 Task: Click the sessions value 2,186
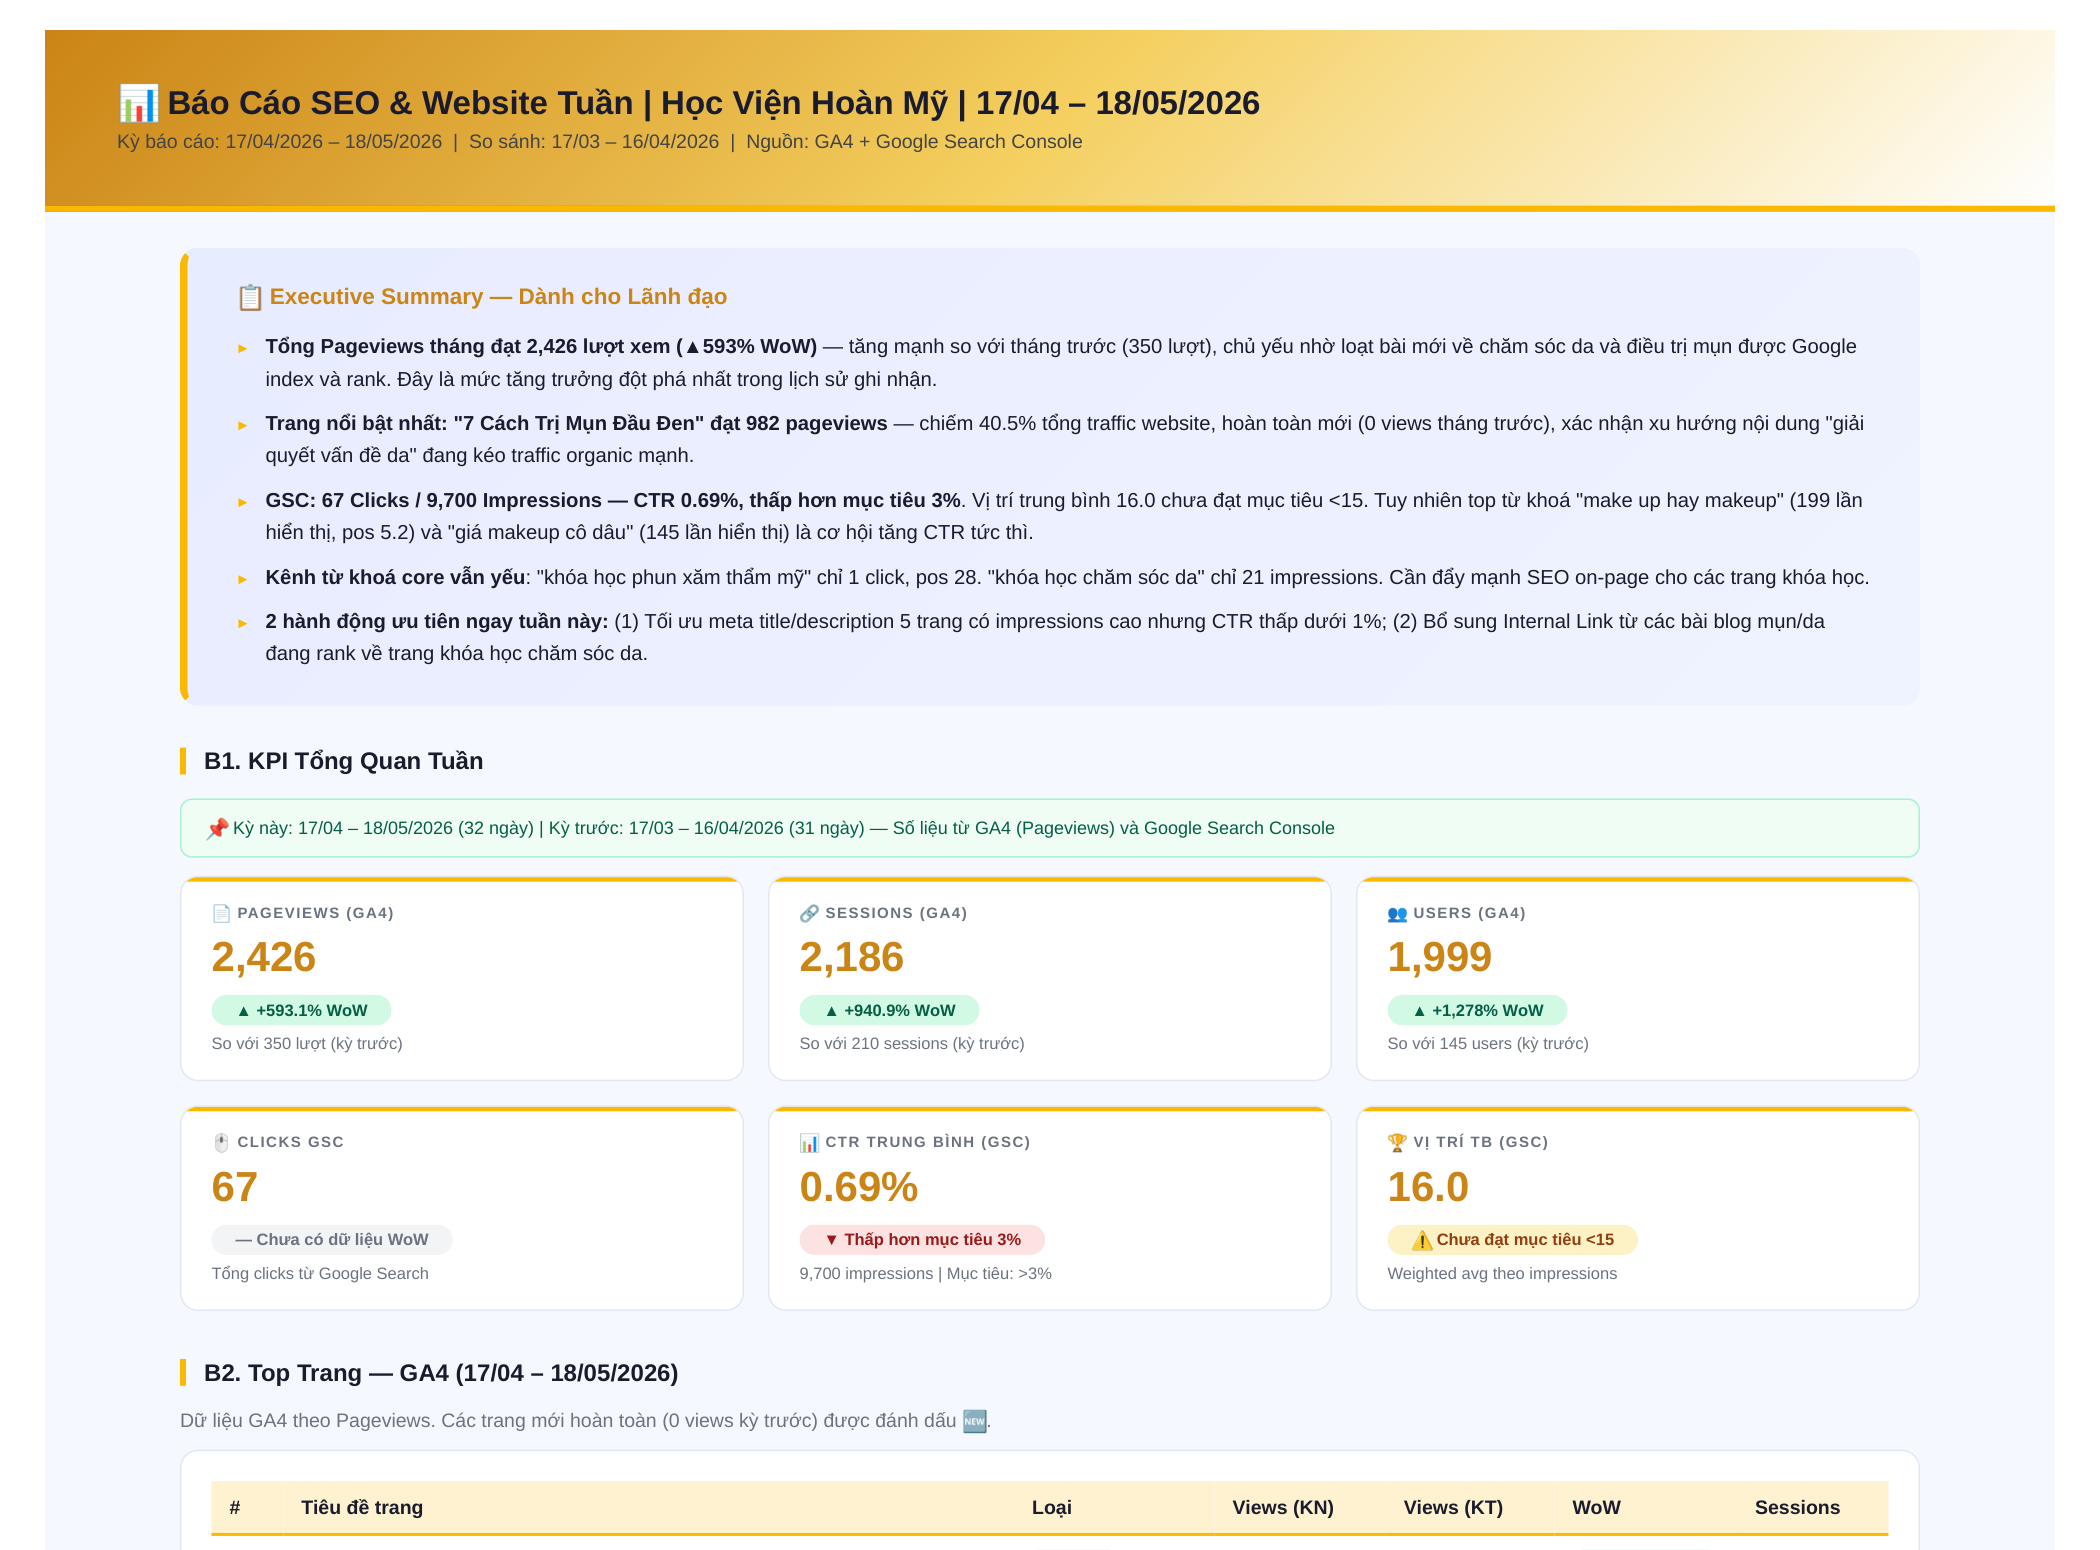point(852,957)
